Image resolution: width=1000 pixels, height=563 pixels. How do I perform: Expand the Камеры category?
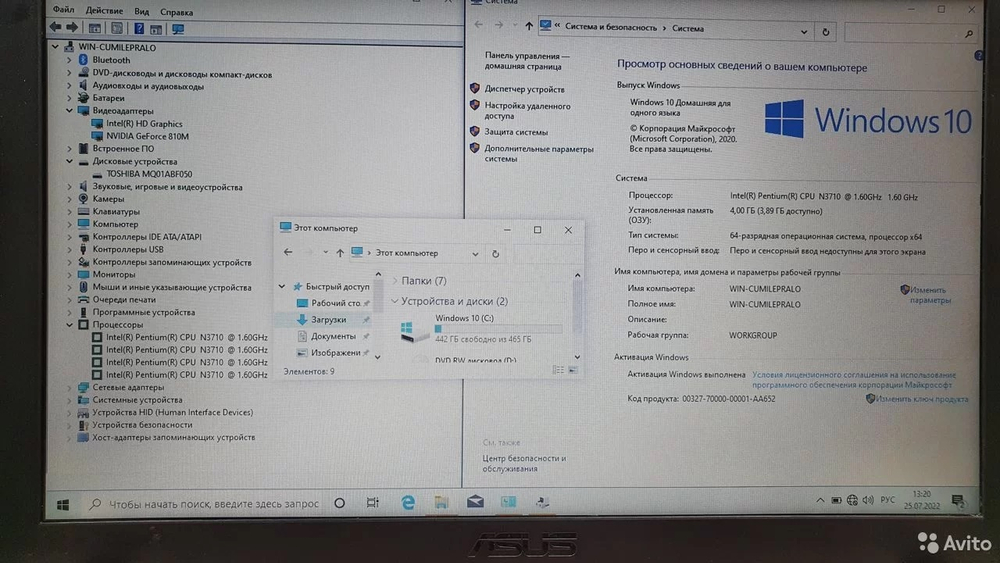click(69, 199)
